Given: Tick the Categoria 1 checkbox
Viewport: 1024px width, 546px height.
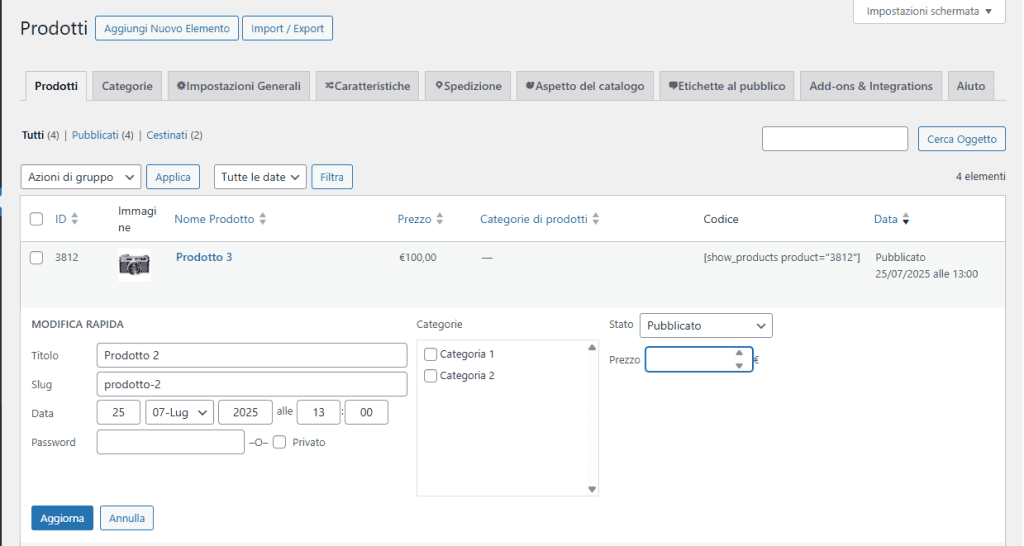Looking at the screenshot, I should [x=430, y=354].
